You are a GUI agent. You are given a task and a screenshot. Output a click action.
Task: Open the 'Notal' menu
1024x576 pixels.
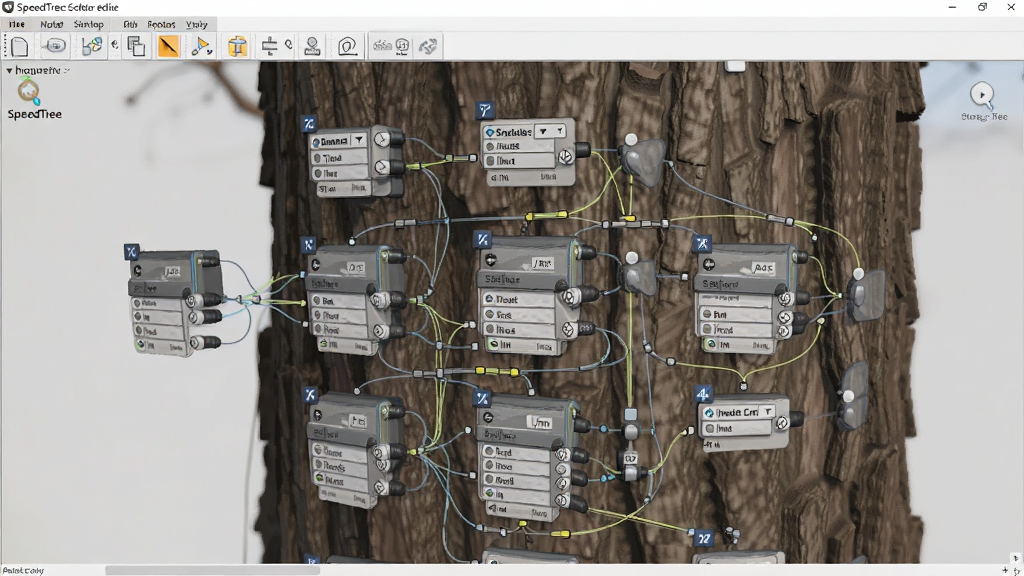coord(52,24)
